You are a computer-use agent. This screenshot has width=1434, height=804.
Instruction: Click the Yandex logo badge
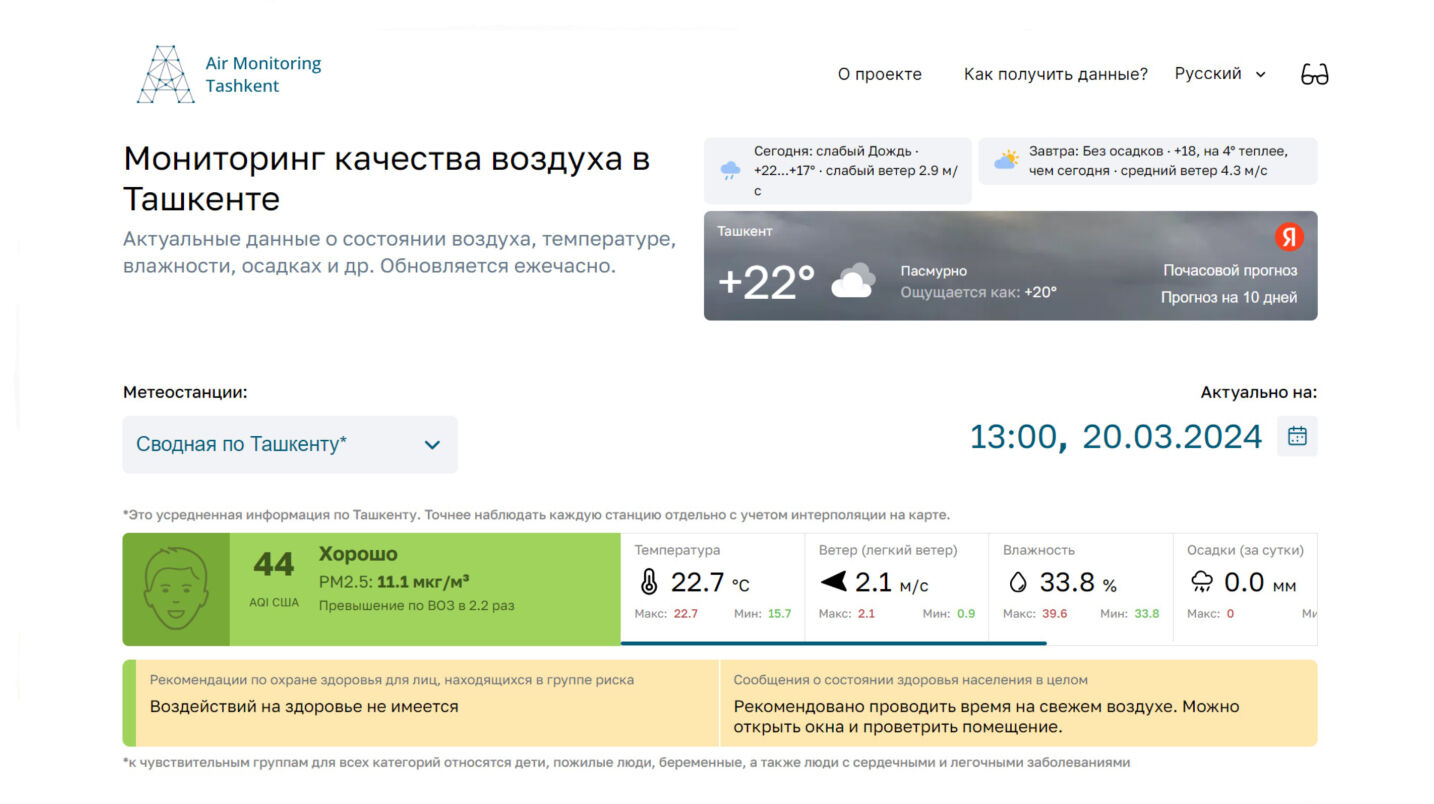pyautogui.click(x=1289, y=237)
